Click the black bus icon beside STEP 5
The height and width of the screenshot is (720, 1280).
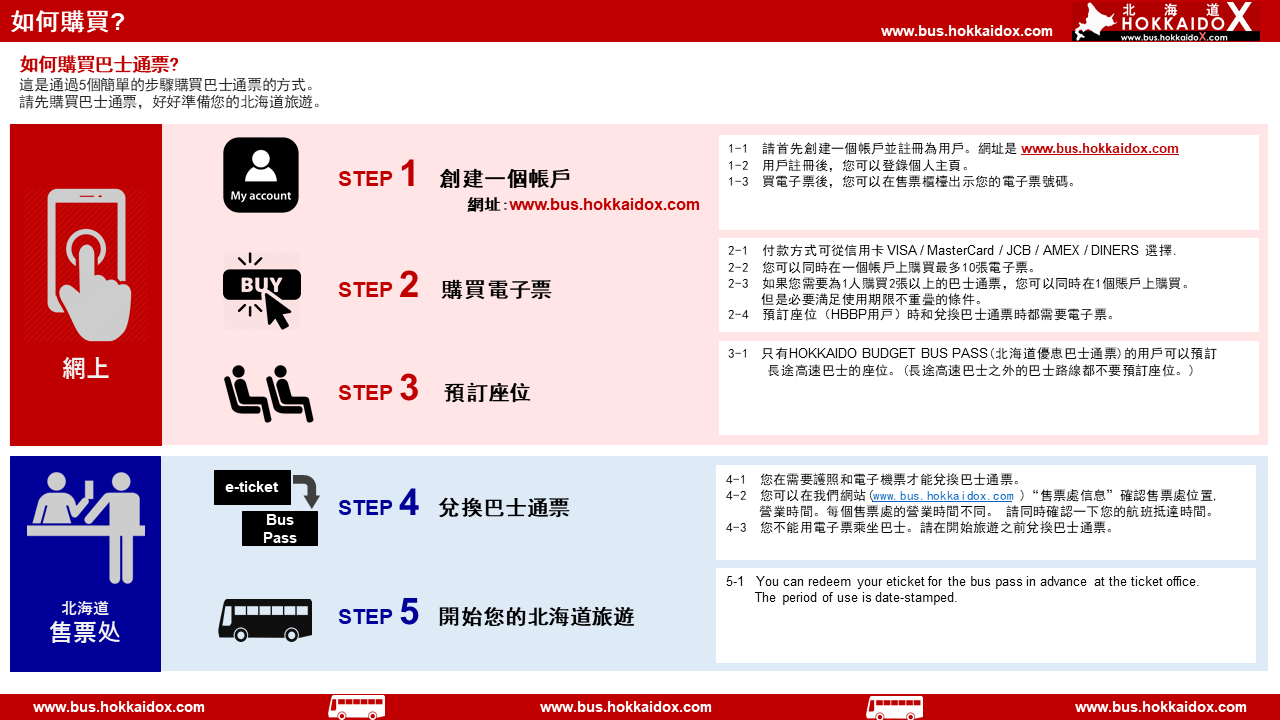coord(265,620)
